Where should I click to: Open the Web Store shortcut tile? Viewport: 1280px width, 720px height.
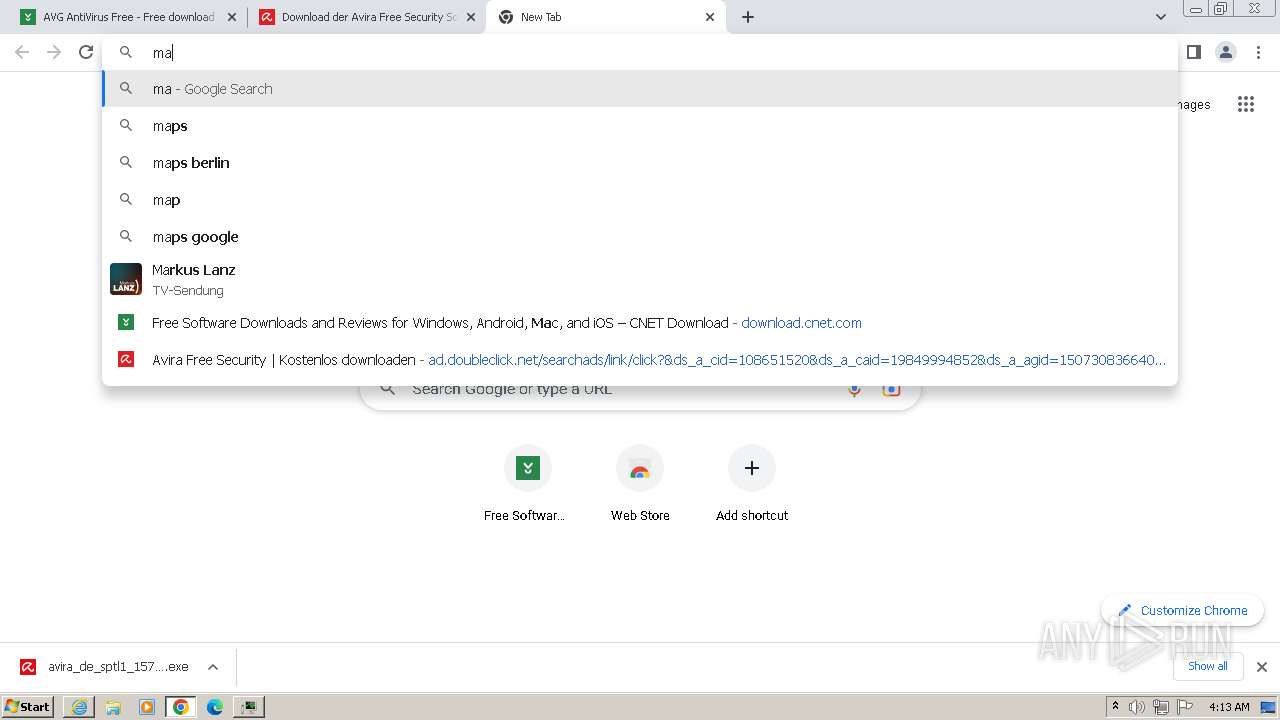pos(640,484)
